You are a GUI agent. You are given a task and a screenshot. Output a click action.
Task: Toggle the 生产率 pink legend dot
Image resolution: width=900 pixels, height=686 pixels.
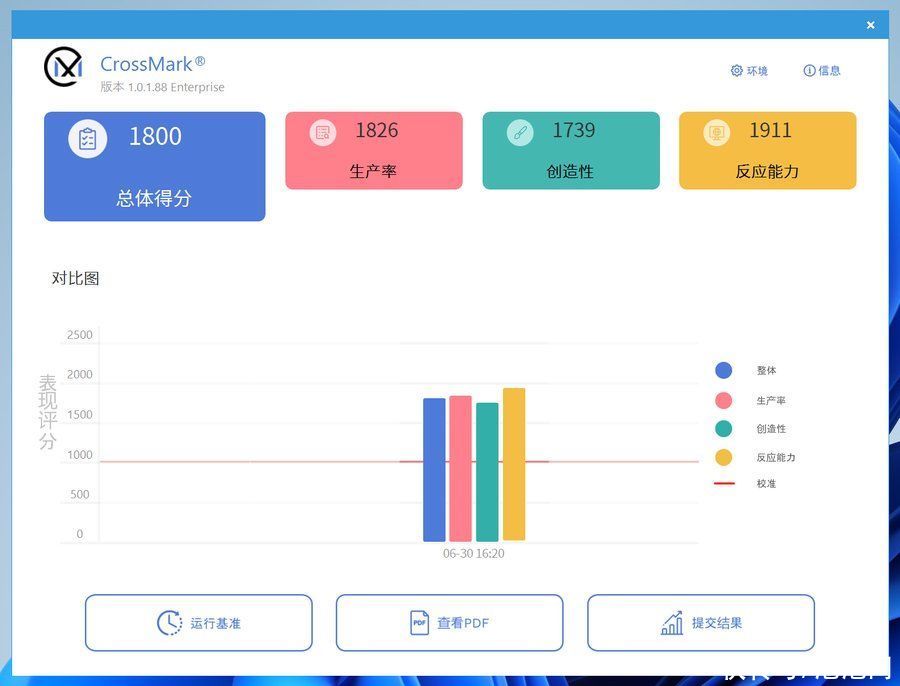tap(724, 400)
